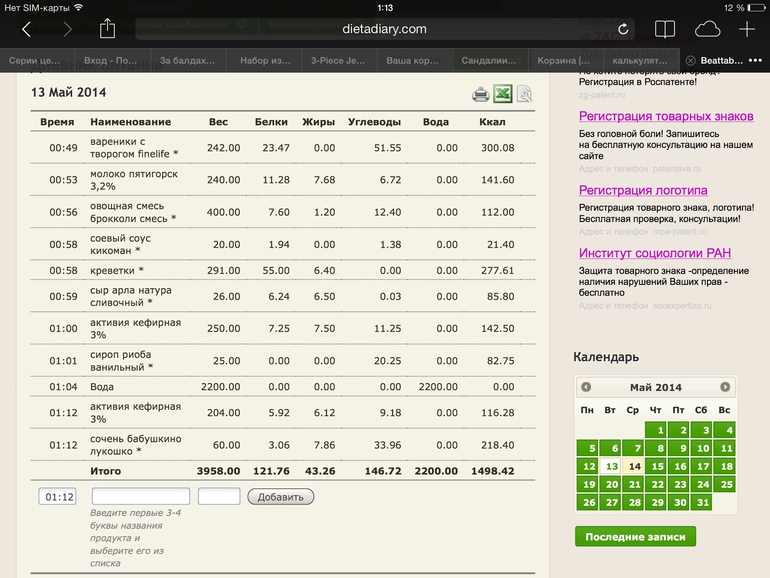Click the Последние записи button
The width and height of the screenshot is (770, 578).
point(635,537)
